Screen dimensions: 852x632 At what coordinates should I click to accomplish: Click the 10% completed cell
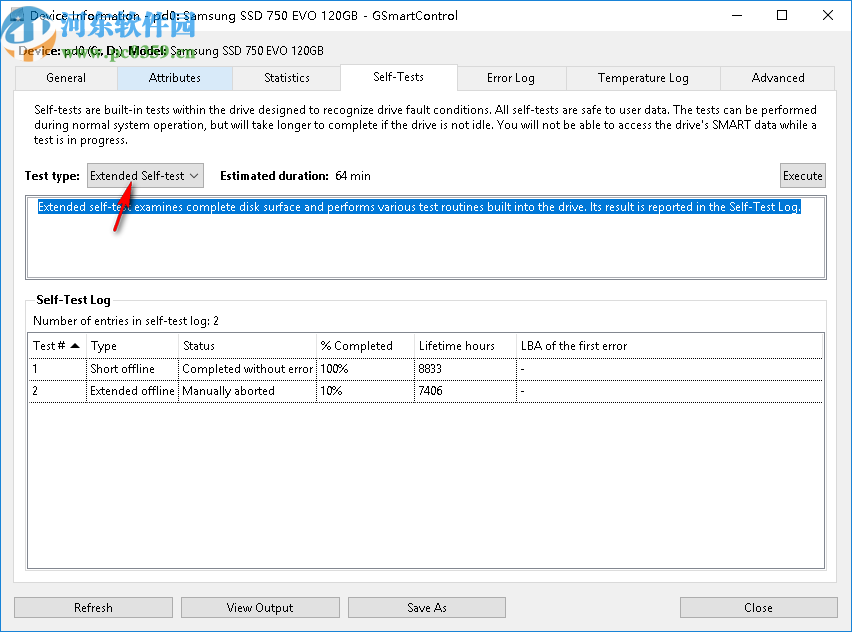(x=365, y=391)
